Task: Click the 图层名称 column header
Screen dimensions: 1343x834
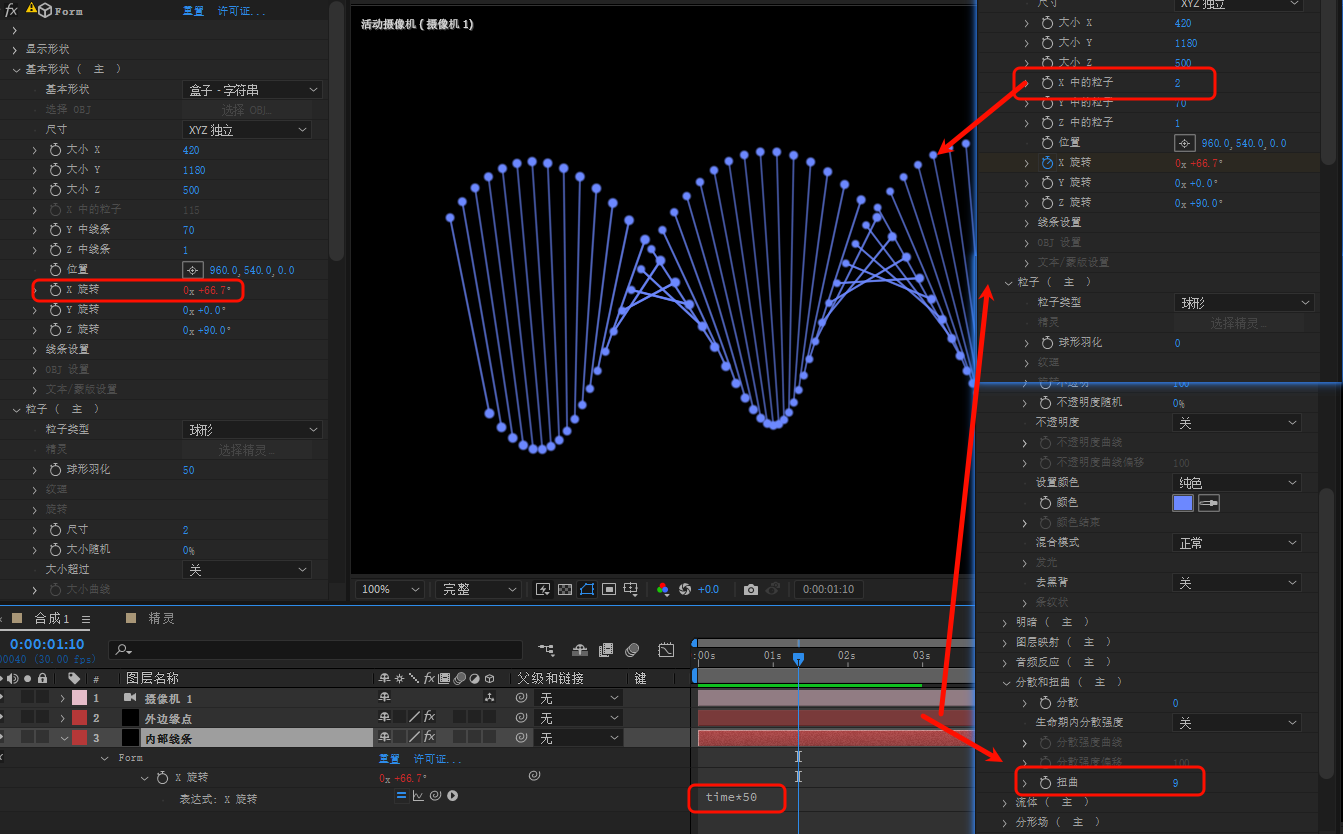Action: point(152,678)
